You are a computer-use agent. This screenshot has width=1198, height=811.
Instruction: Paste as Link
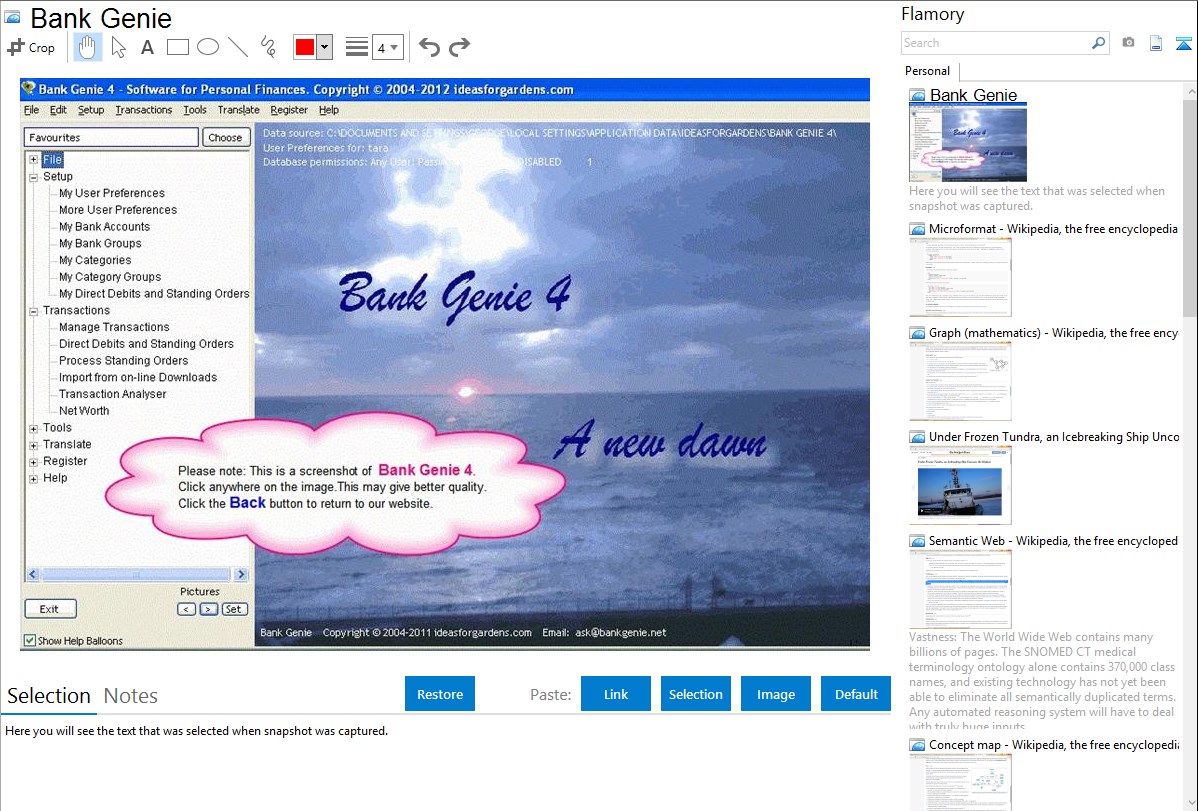(x=616, y=694)
